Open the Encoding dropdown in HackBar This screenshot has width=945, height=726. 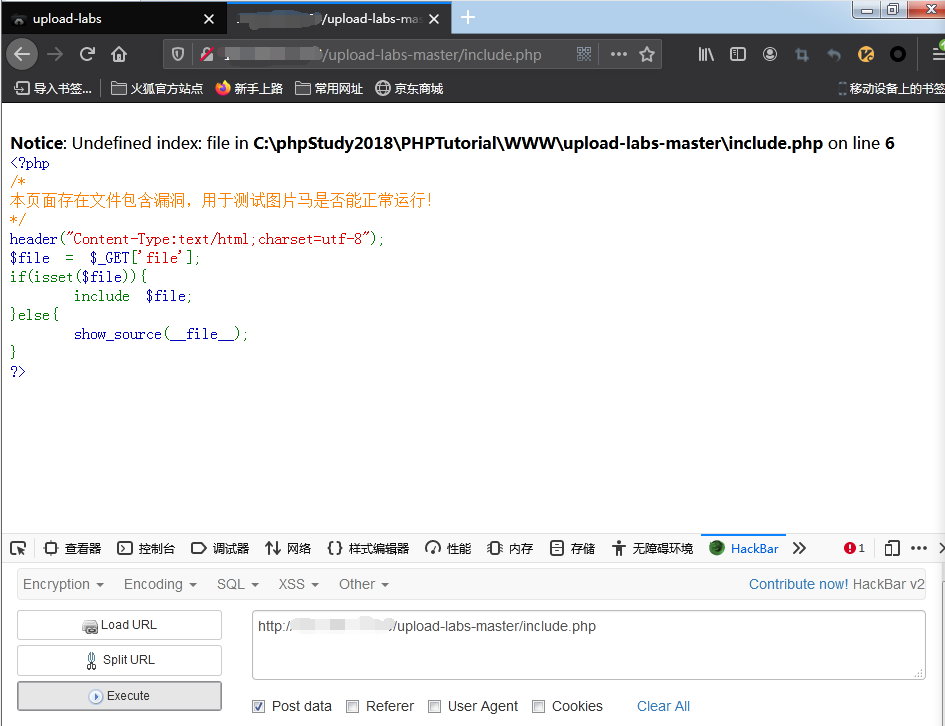(x=159, y=584)
